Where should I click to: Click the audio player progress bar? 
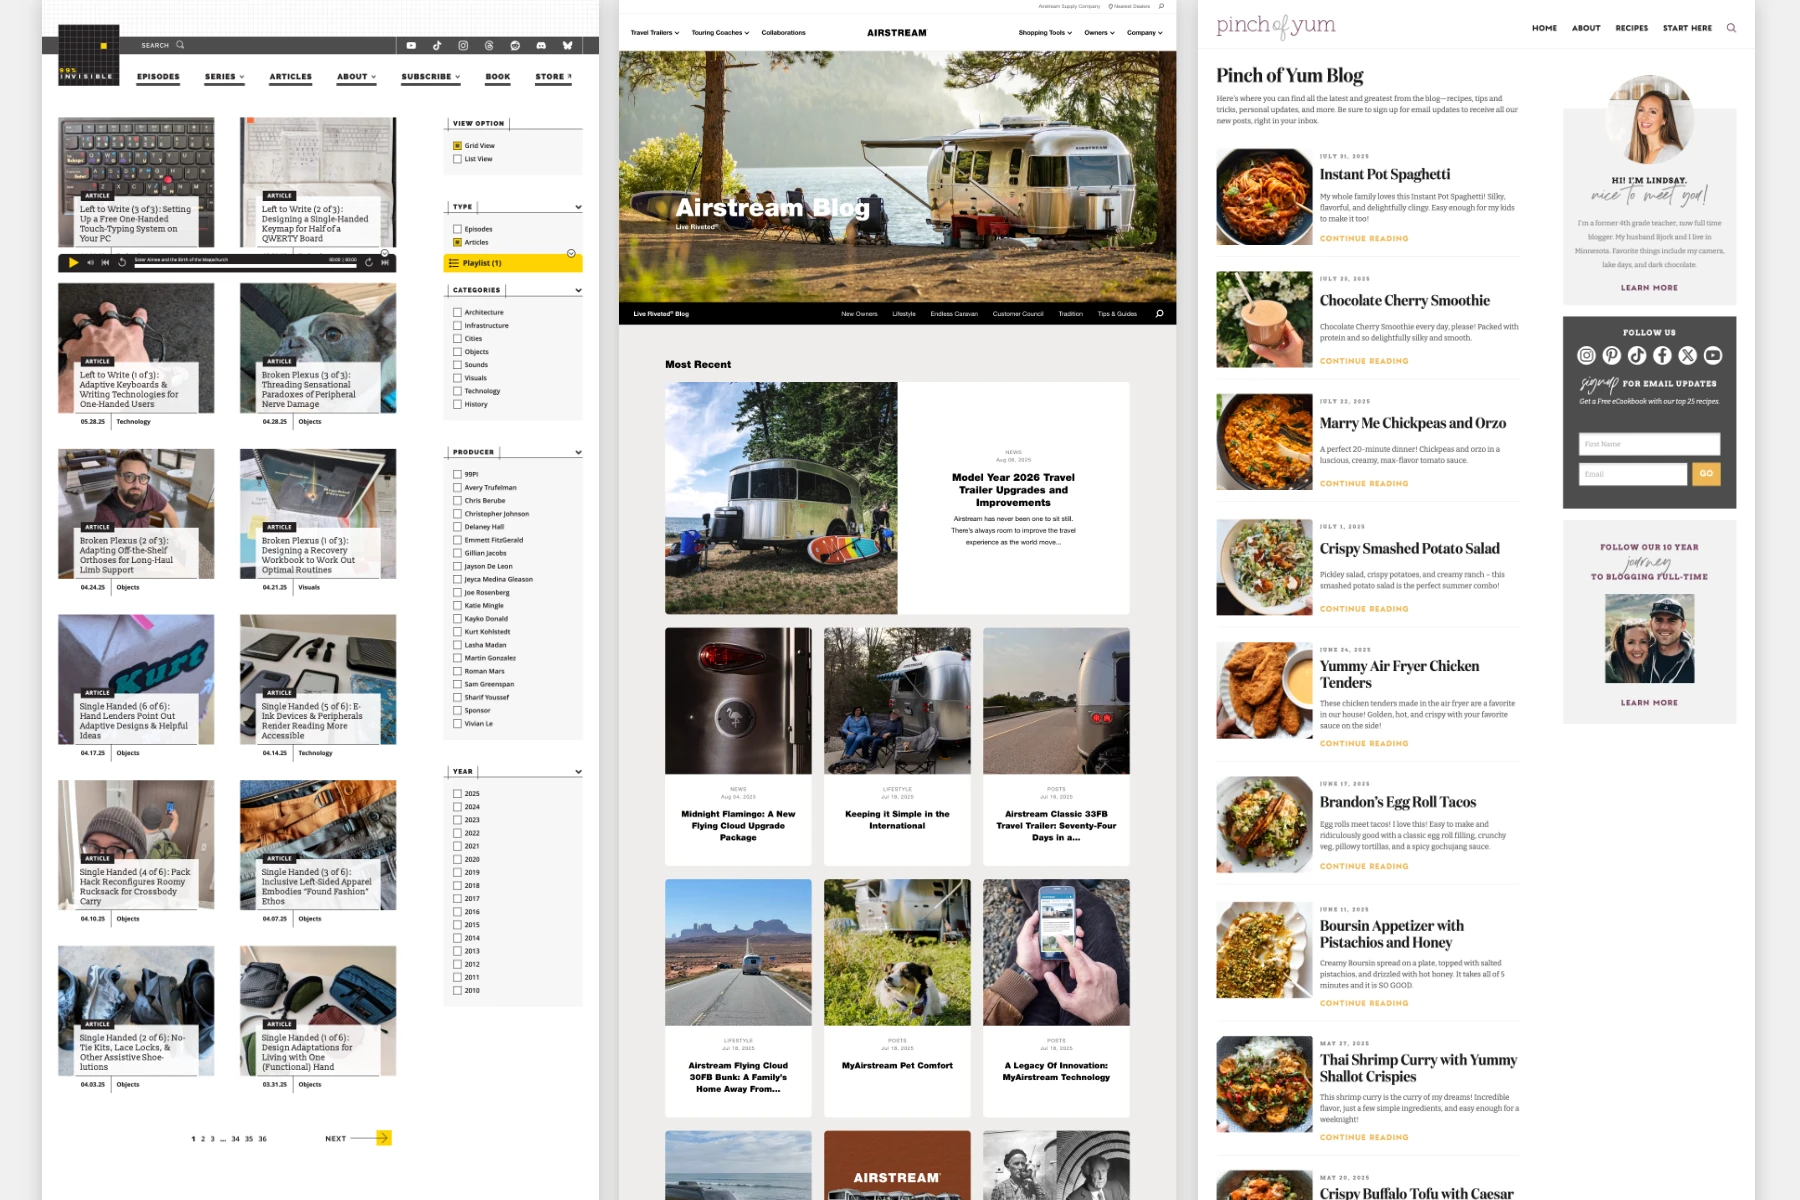245,265
